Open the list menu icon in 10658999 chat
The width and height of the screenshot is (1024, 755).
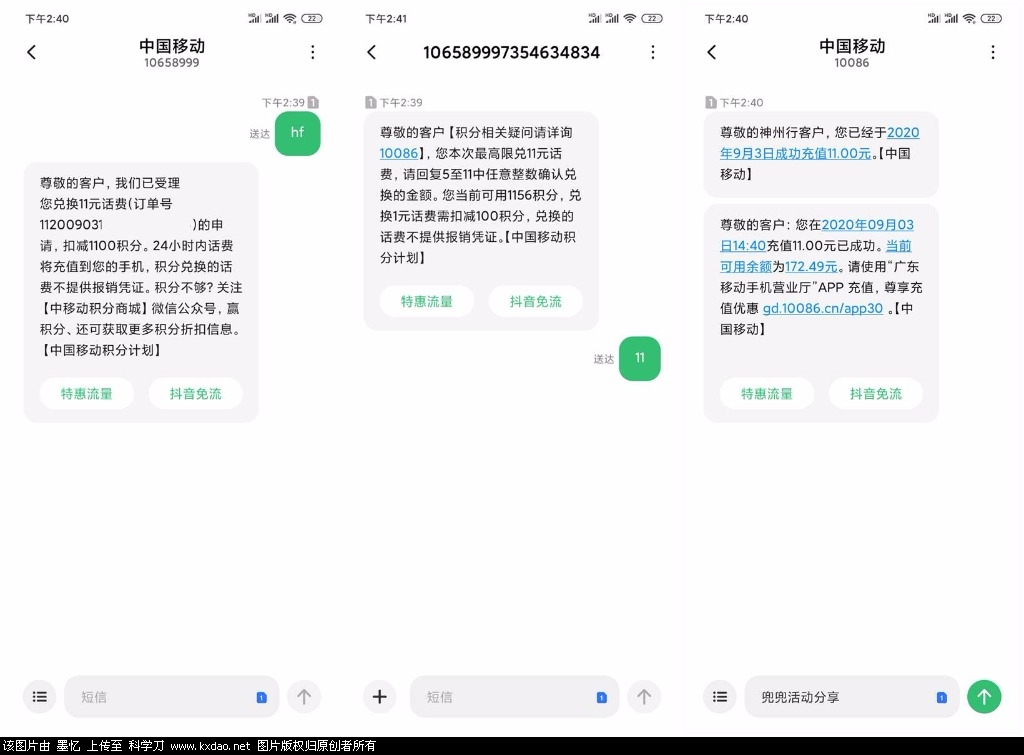[40, 697]
